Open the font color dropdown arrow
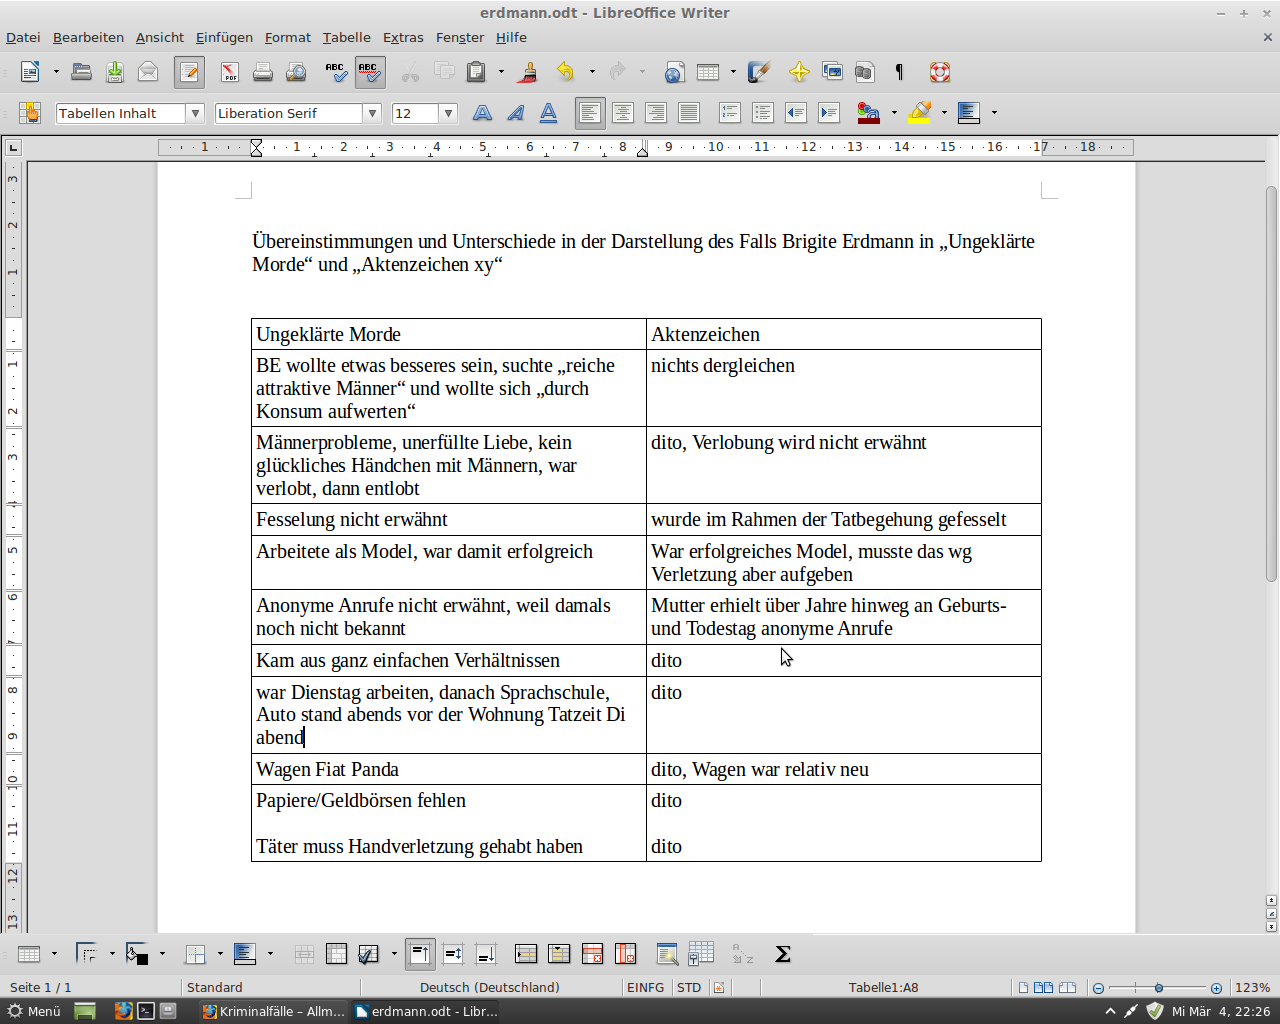The width and height of the screenshot is (1280, 1024). pos(894,113)
